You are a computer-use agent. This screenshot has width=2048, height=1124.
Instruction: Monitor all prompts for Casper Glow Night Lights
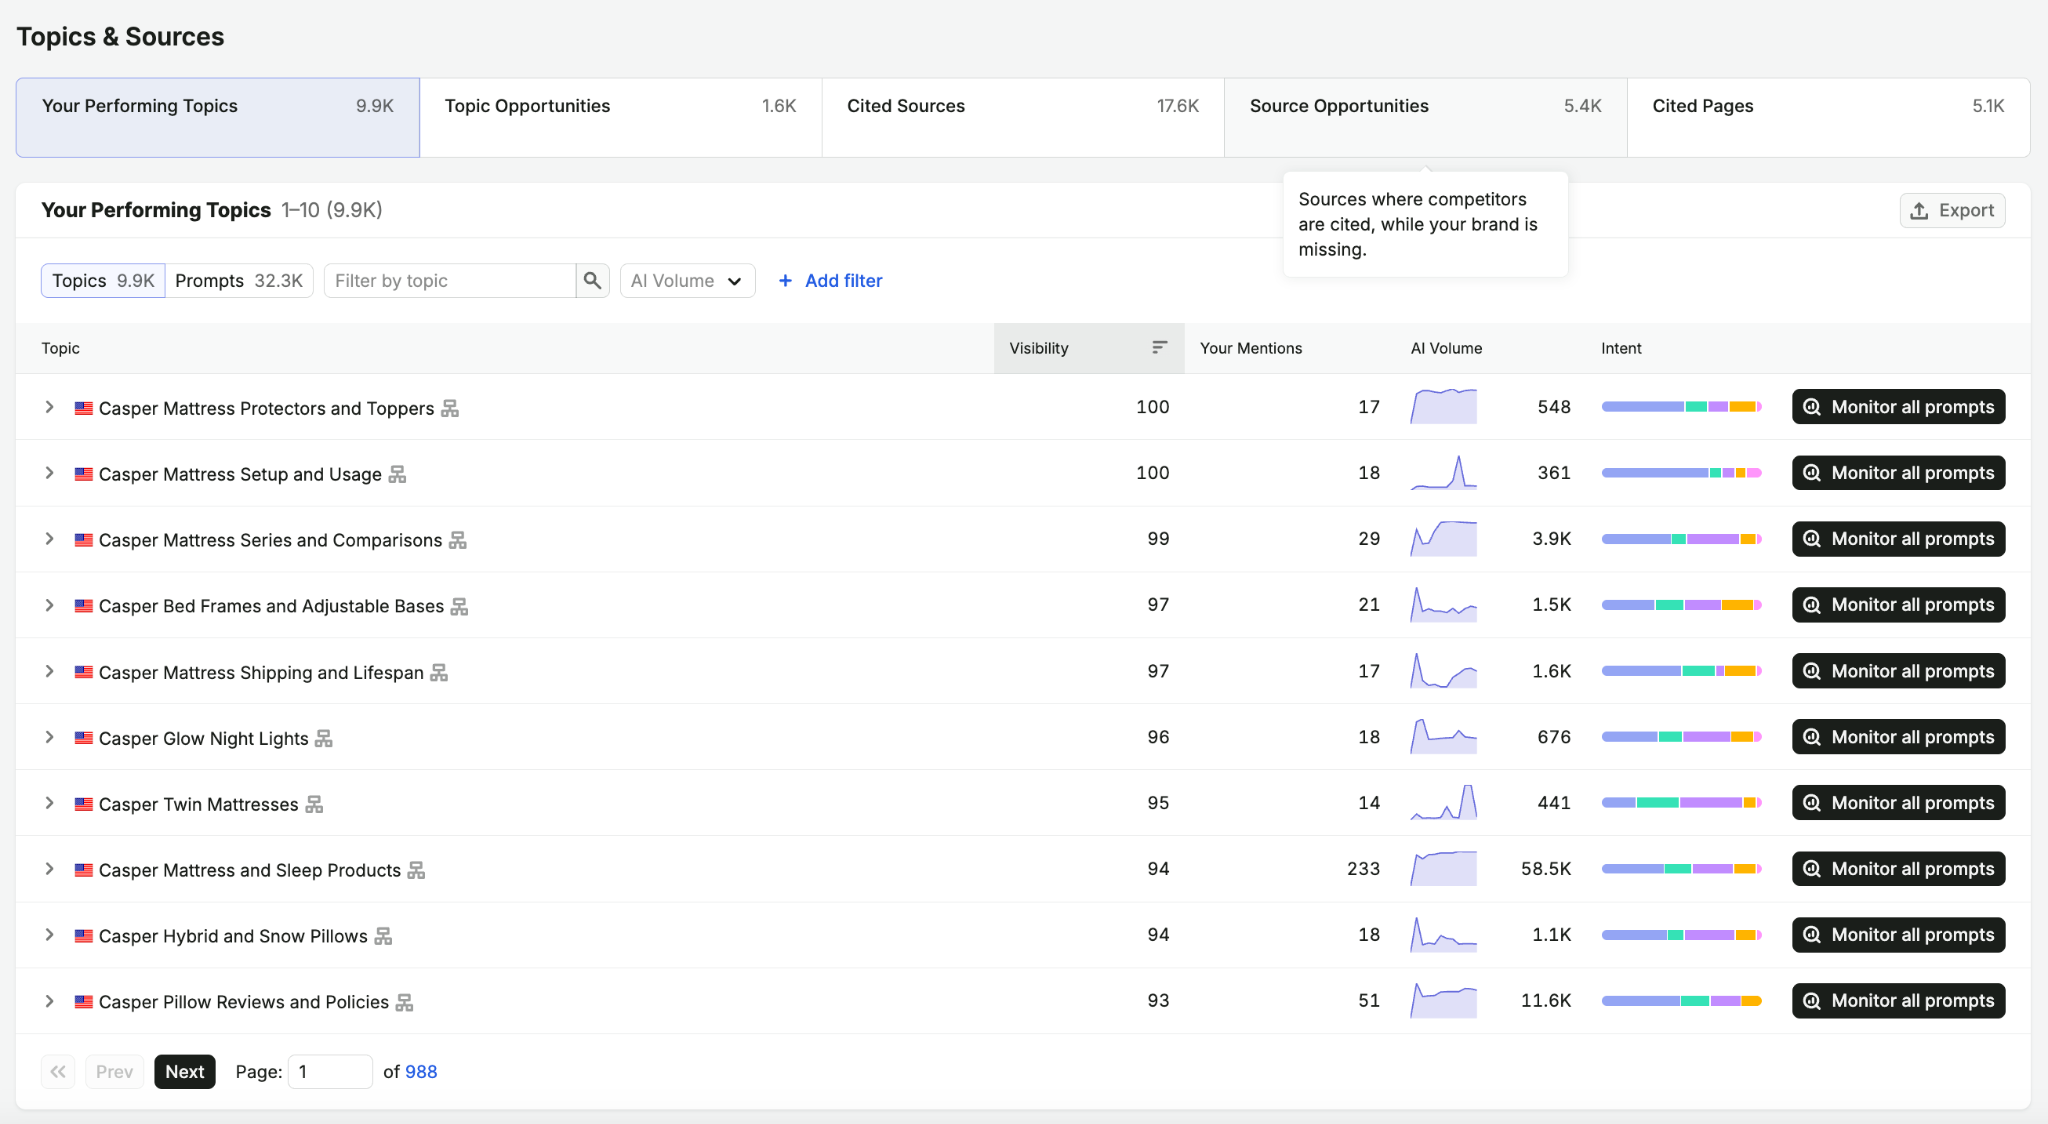1898,737
